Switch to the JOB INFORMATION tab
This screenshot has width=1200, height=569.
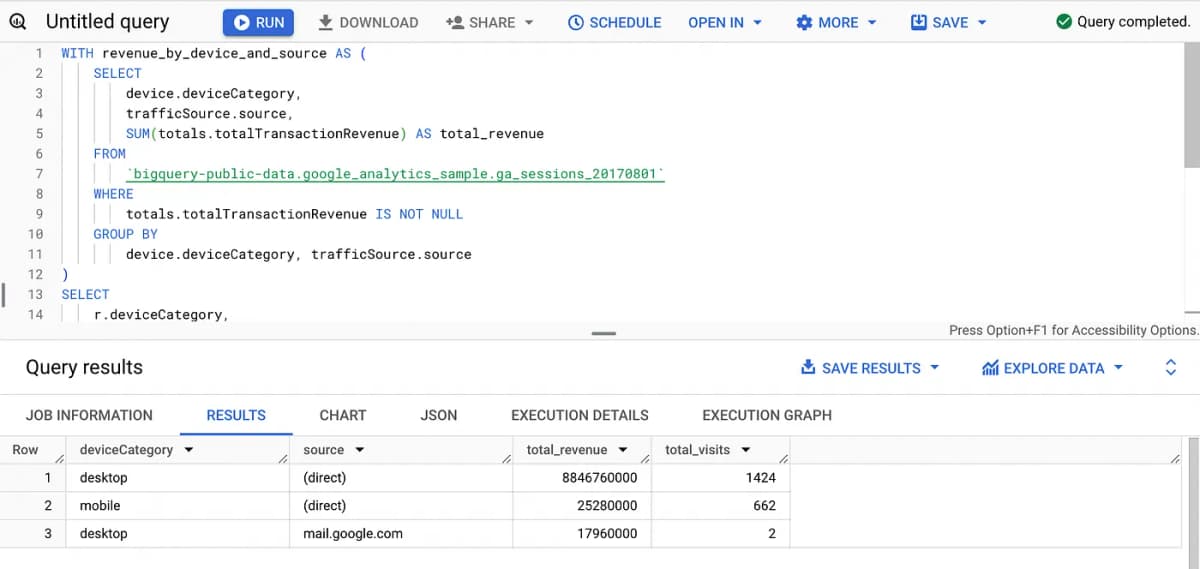point(89,415)
